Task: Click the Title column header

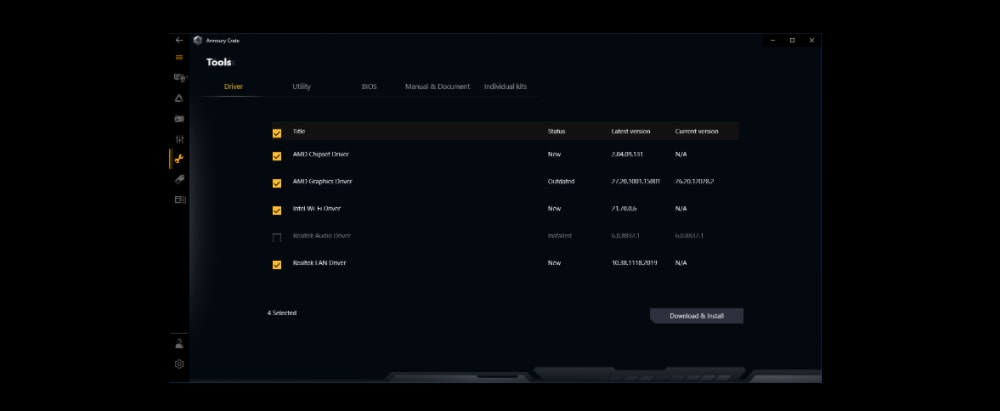Action: tap(299, 131)
